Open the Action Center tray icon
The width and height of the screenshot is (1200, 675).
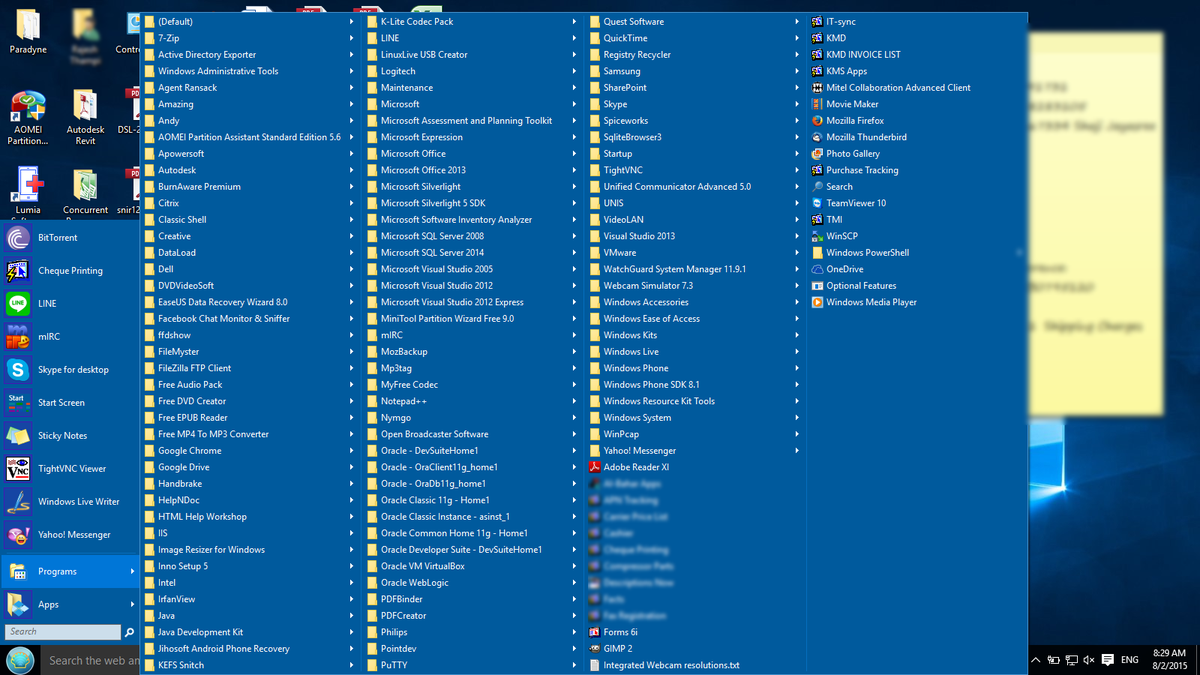1106,659
